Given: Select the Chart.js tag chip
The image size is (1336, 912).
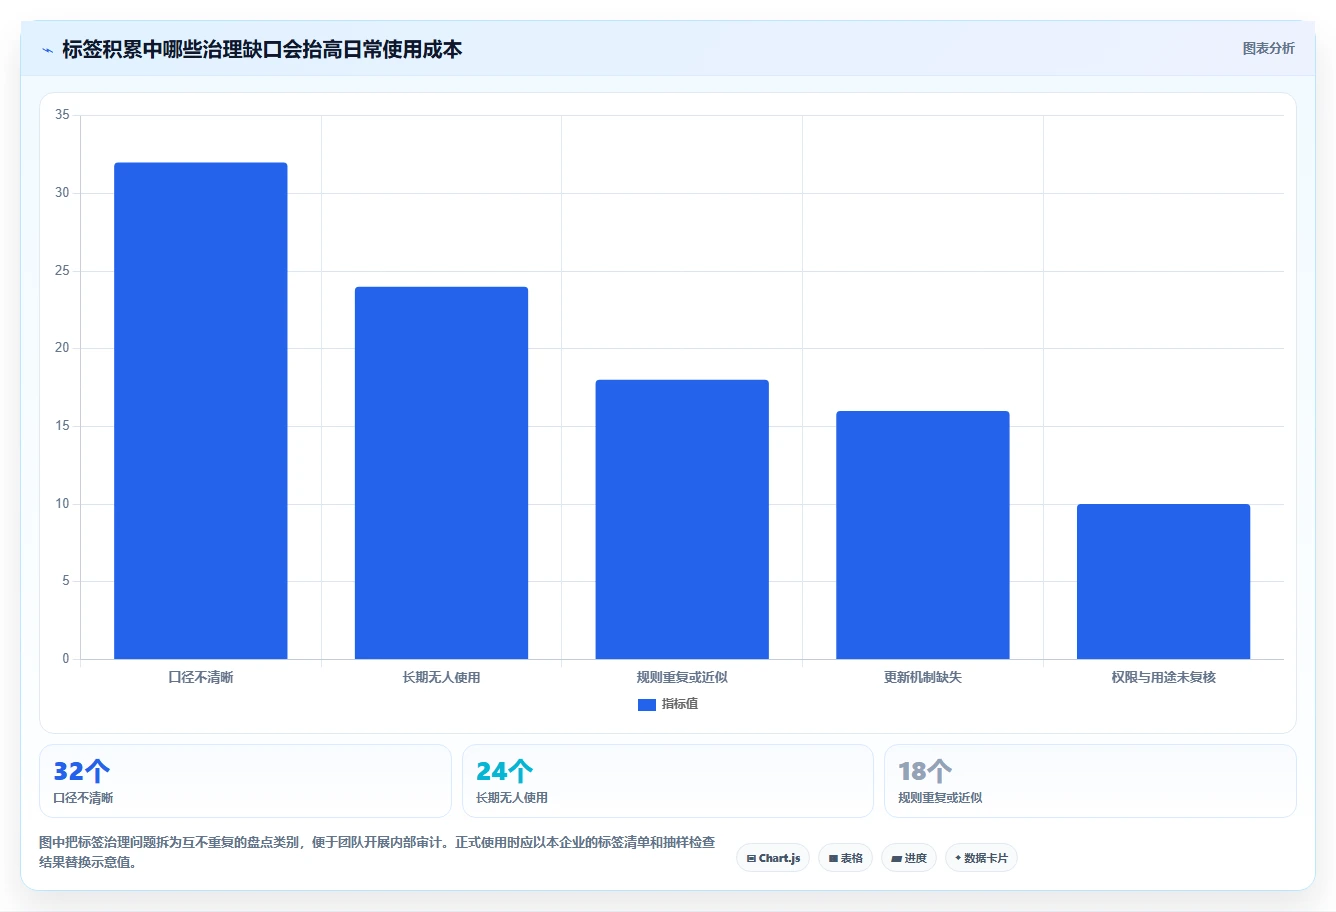Looking at the screenshot, I should (x=773, y=858).
